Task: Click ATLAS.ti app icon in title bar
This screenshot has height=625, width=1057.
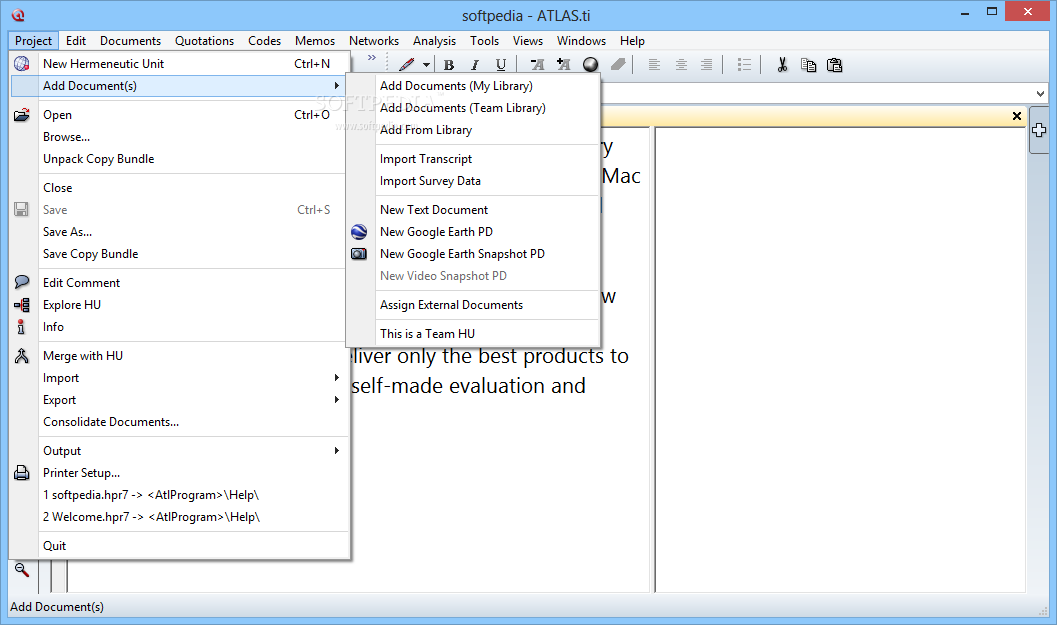Action: pyautogui.click(x=18, y=15)
